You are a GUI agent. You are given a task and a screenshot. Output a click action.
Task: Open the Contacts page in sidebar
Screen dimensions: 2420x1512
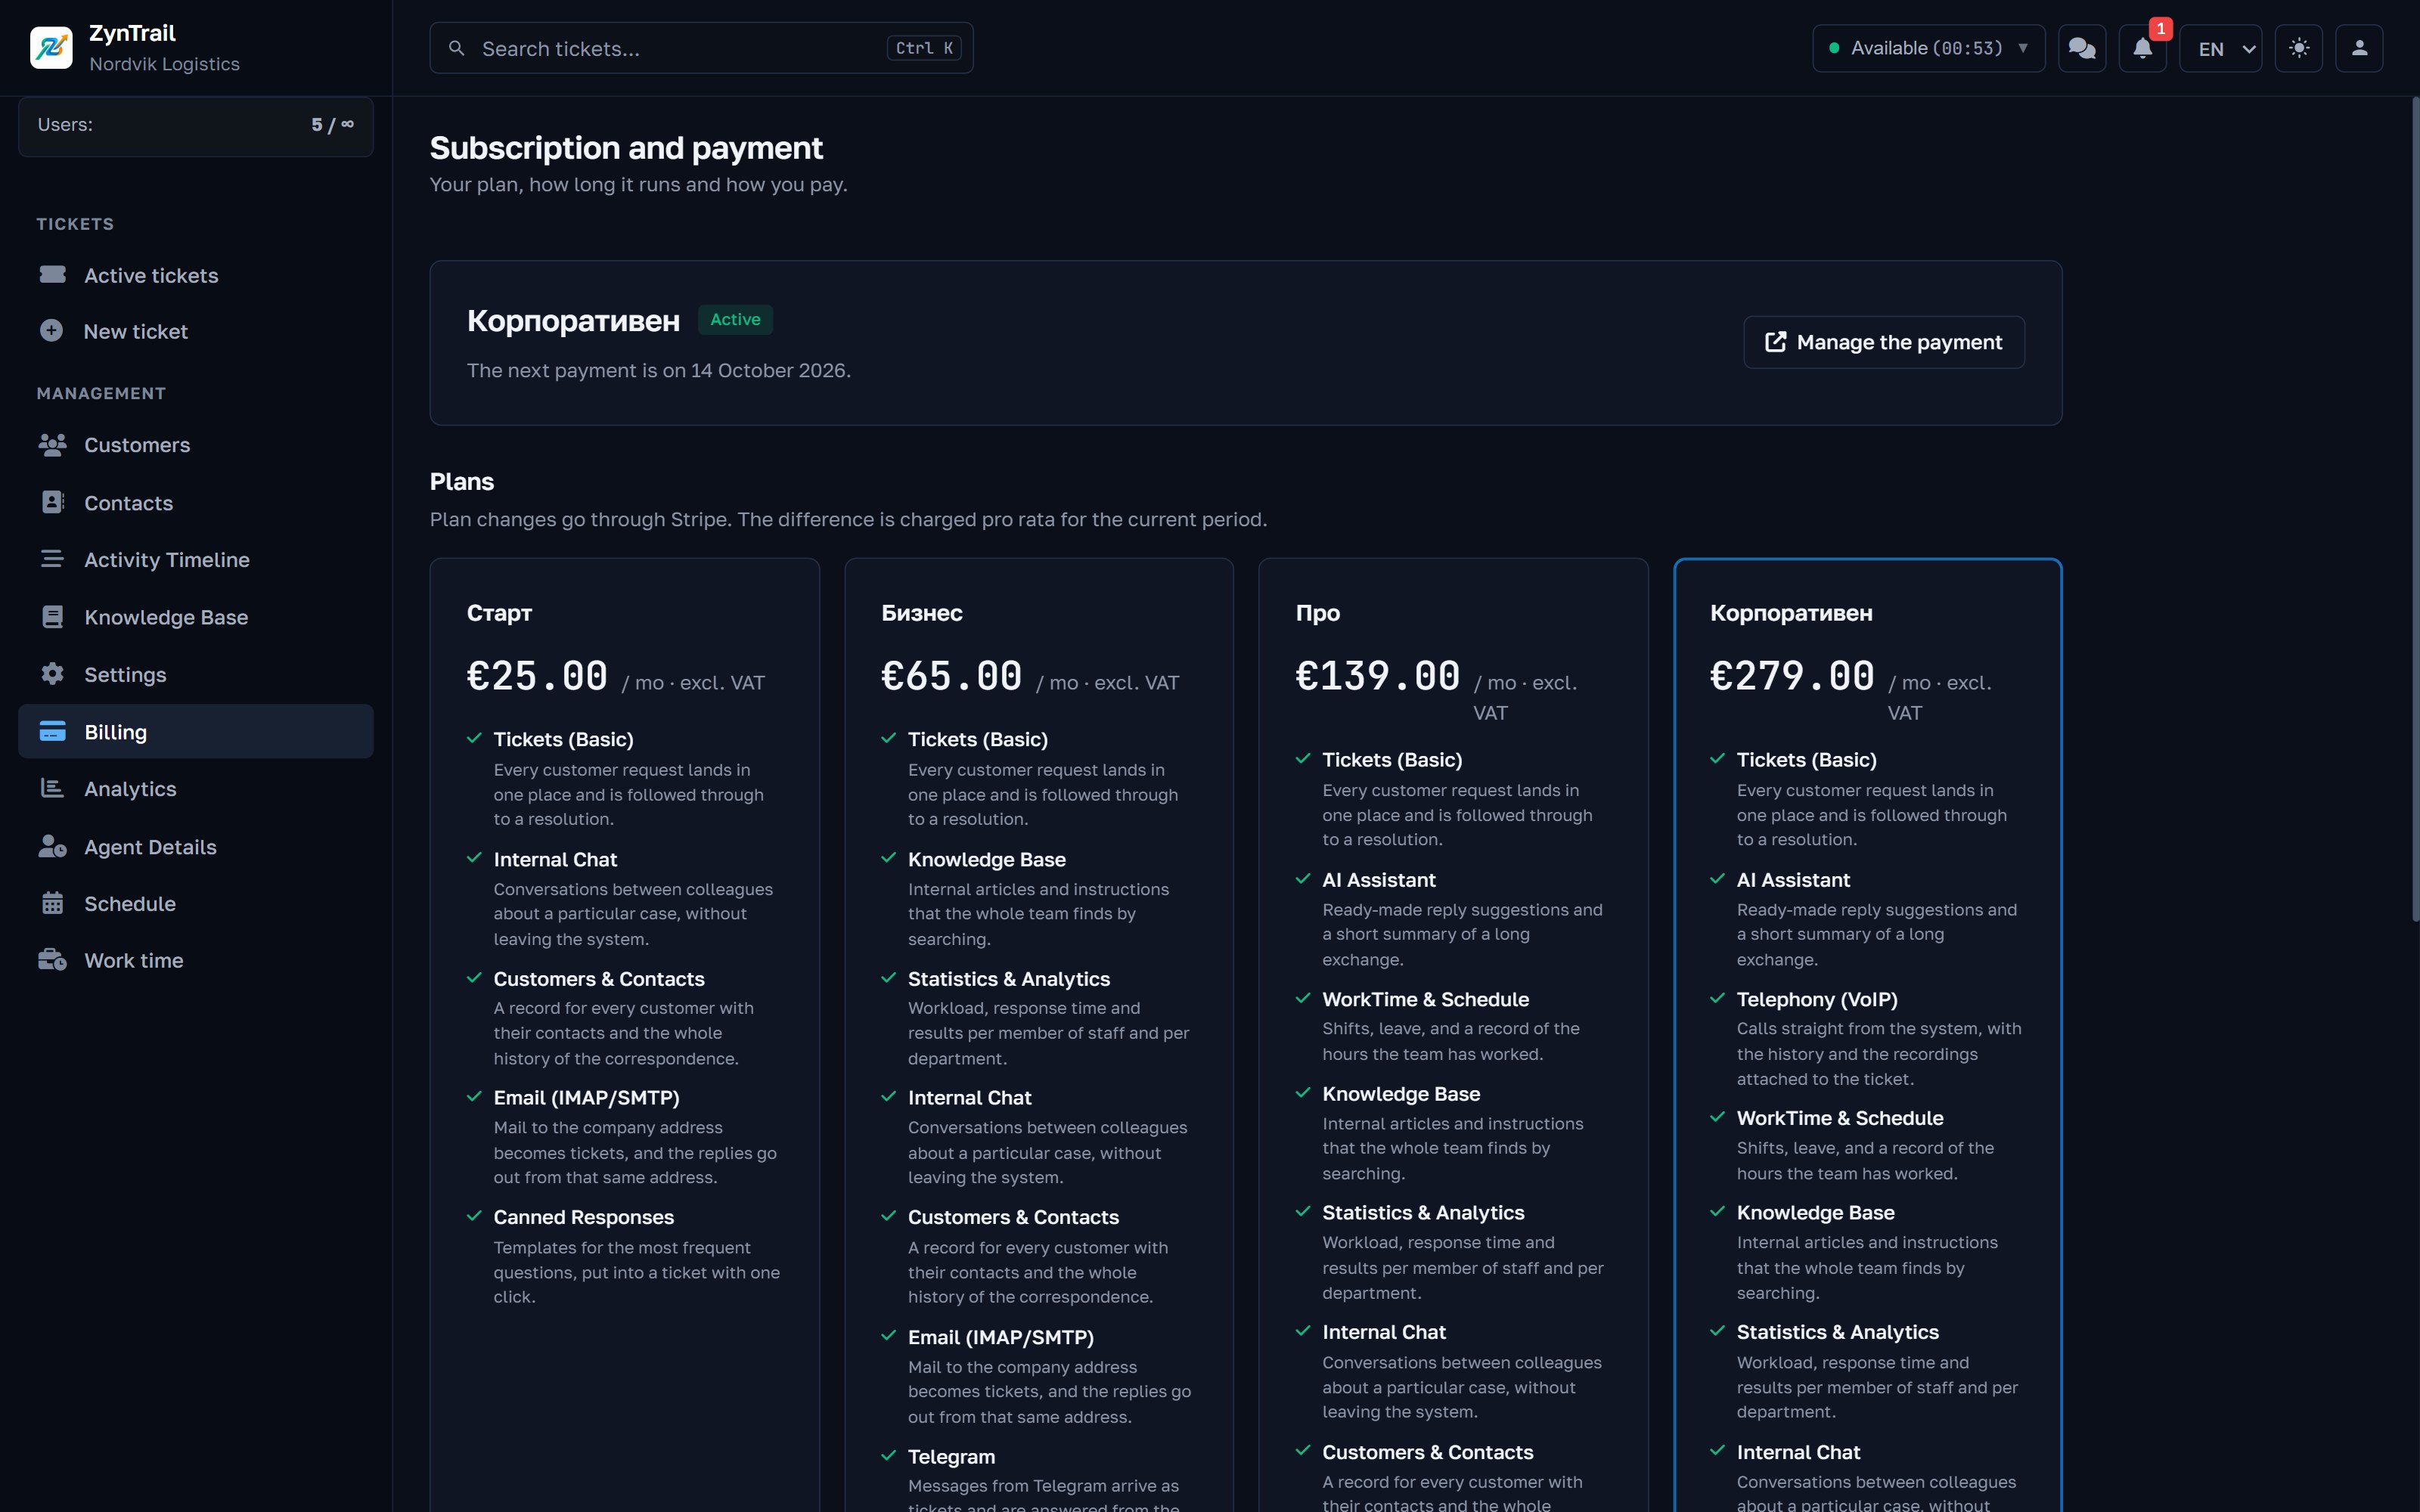pos(196,503)
